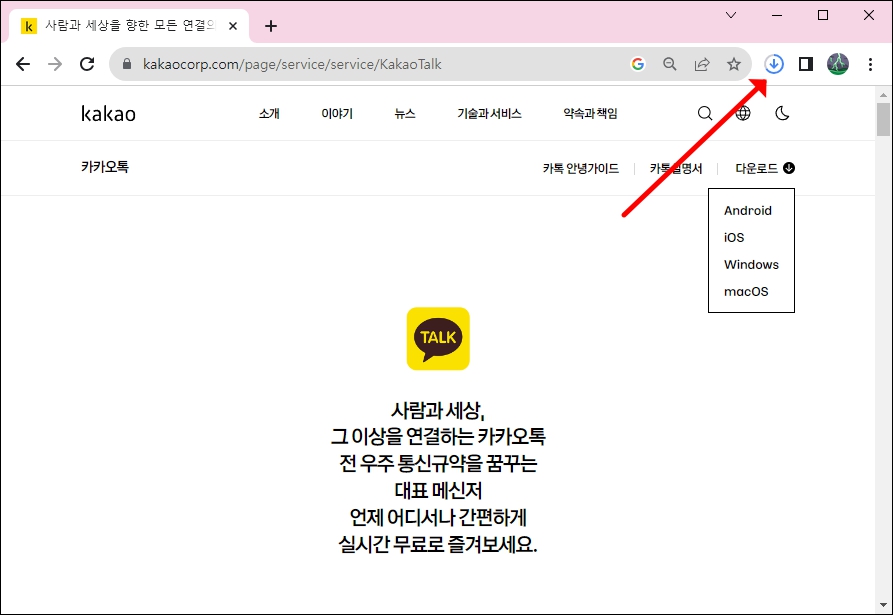Click the Chrome profile avatar
Image resolution: width=893 pixels, height=615 pixels.
837,63
